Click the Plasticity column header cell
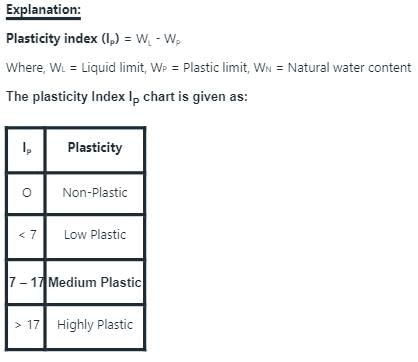Viewport: 418px width, 362px height. tap(95, 149)
